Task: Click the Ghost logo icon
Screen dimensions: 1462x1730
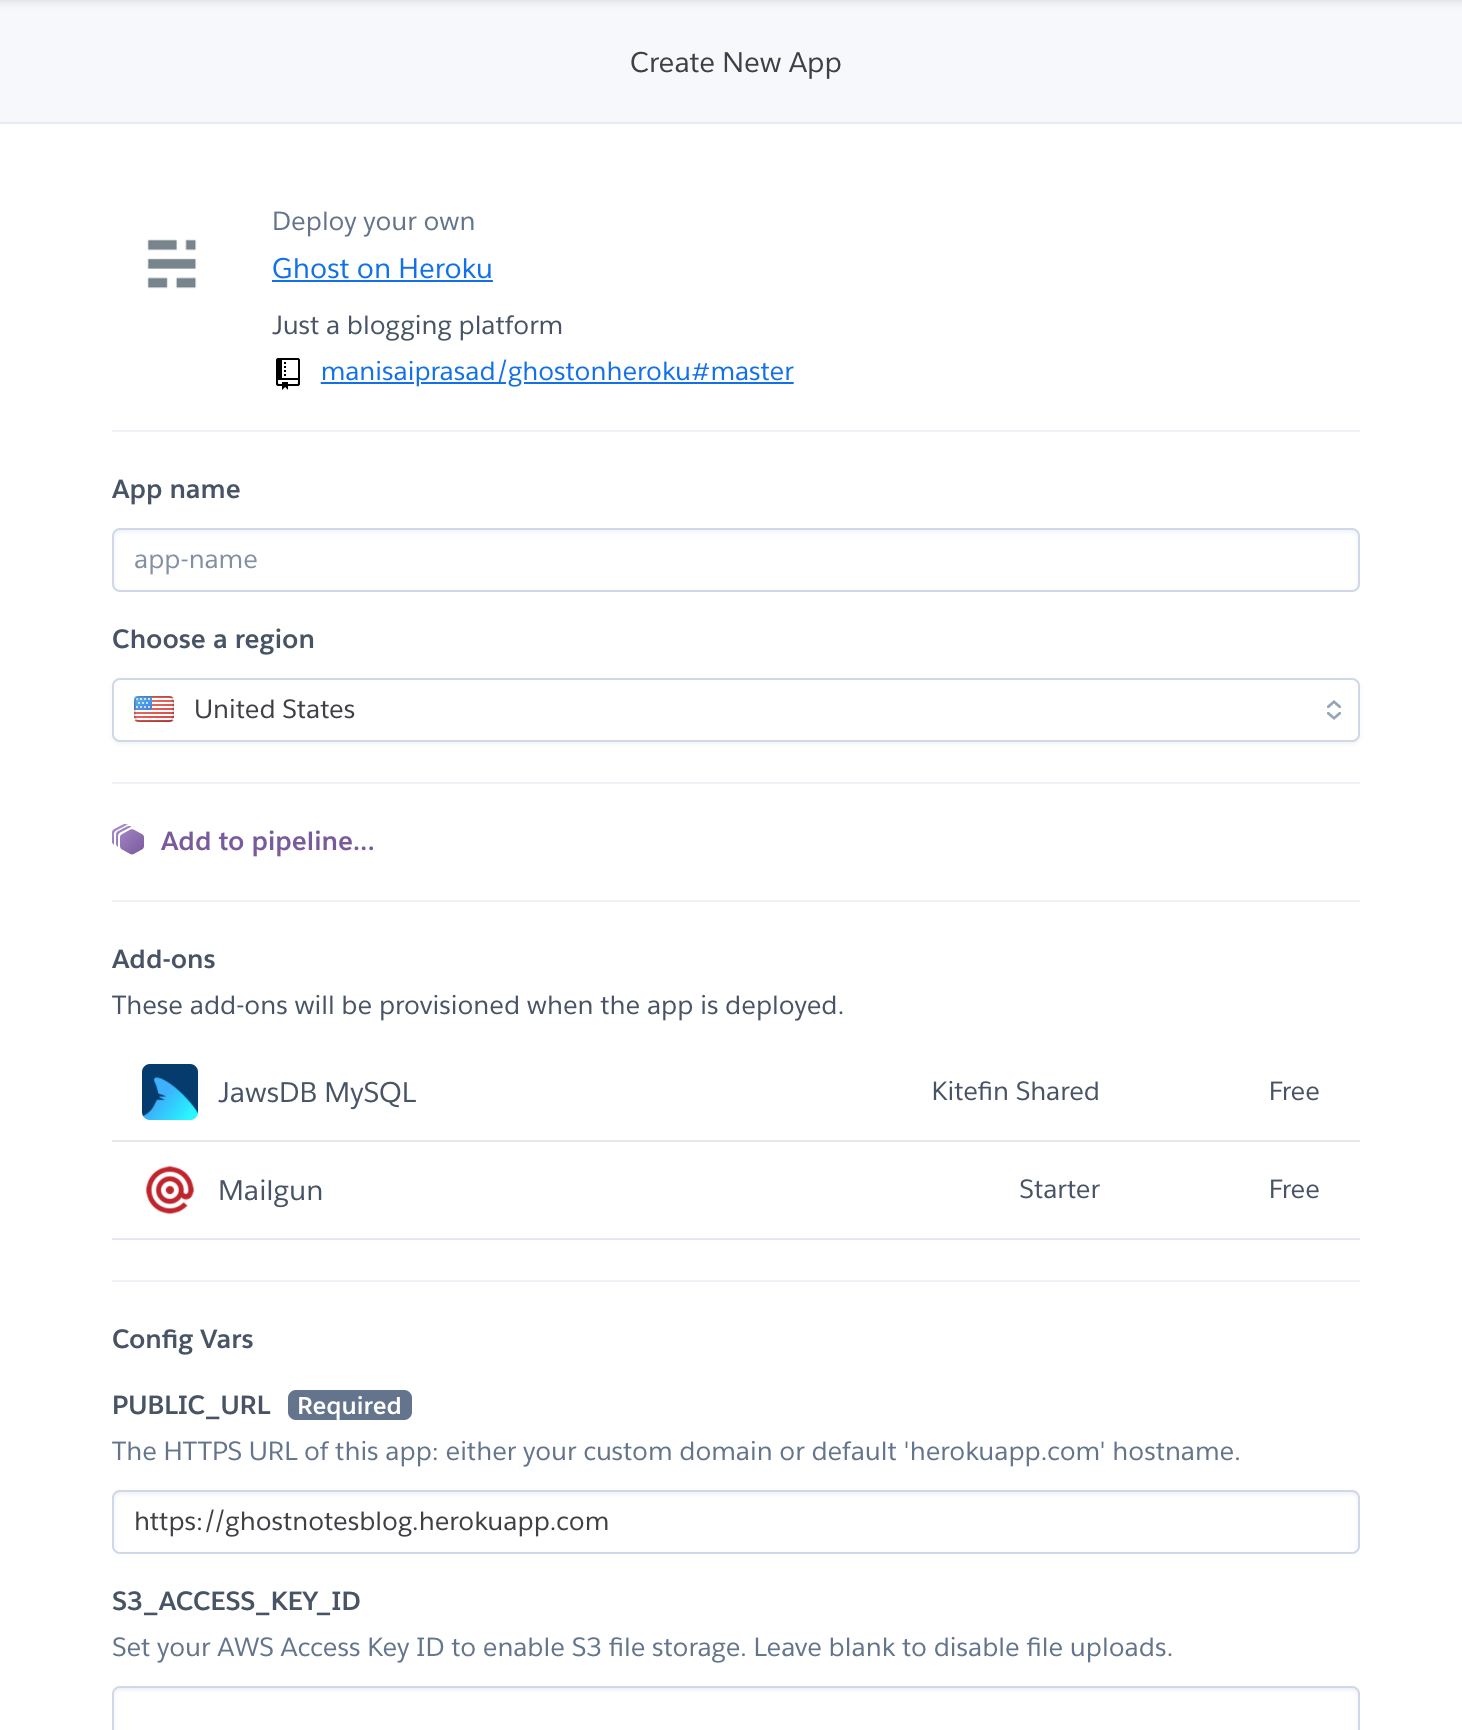Action: [x=171, y=264]
